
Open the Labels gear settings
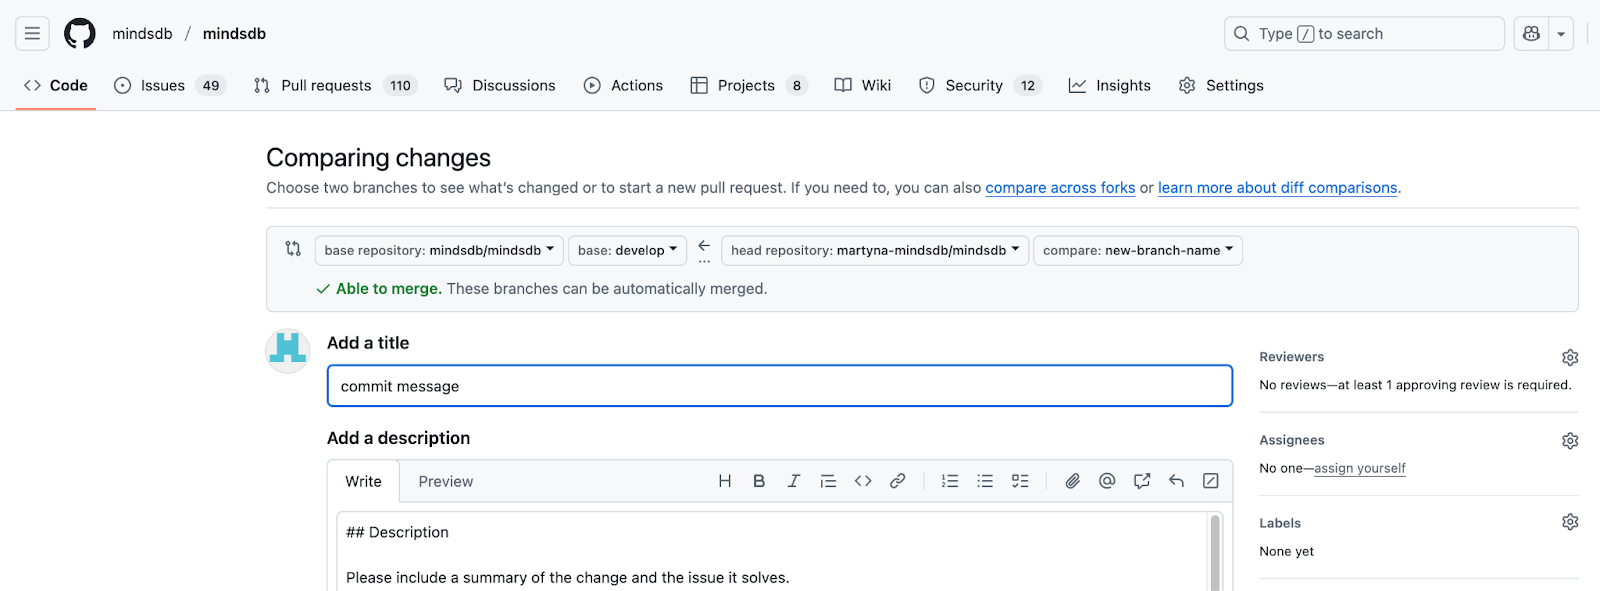tap(1570, 522)
